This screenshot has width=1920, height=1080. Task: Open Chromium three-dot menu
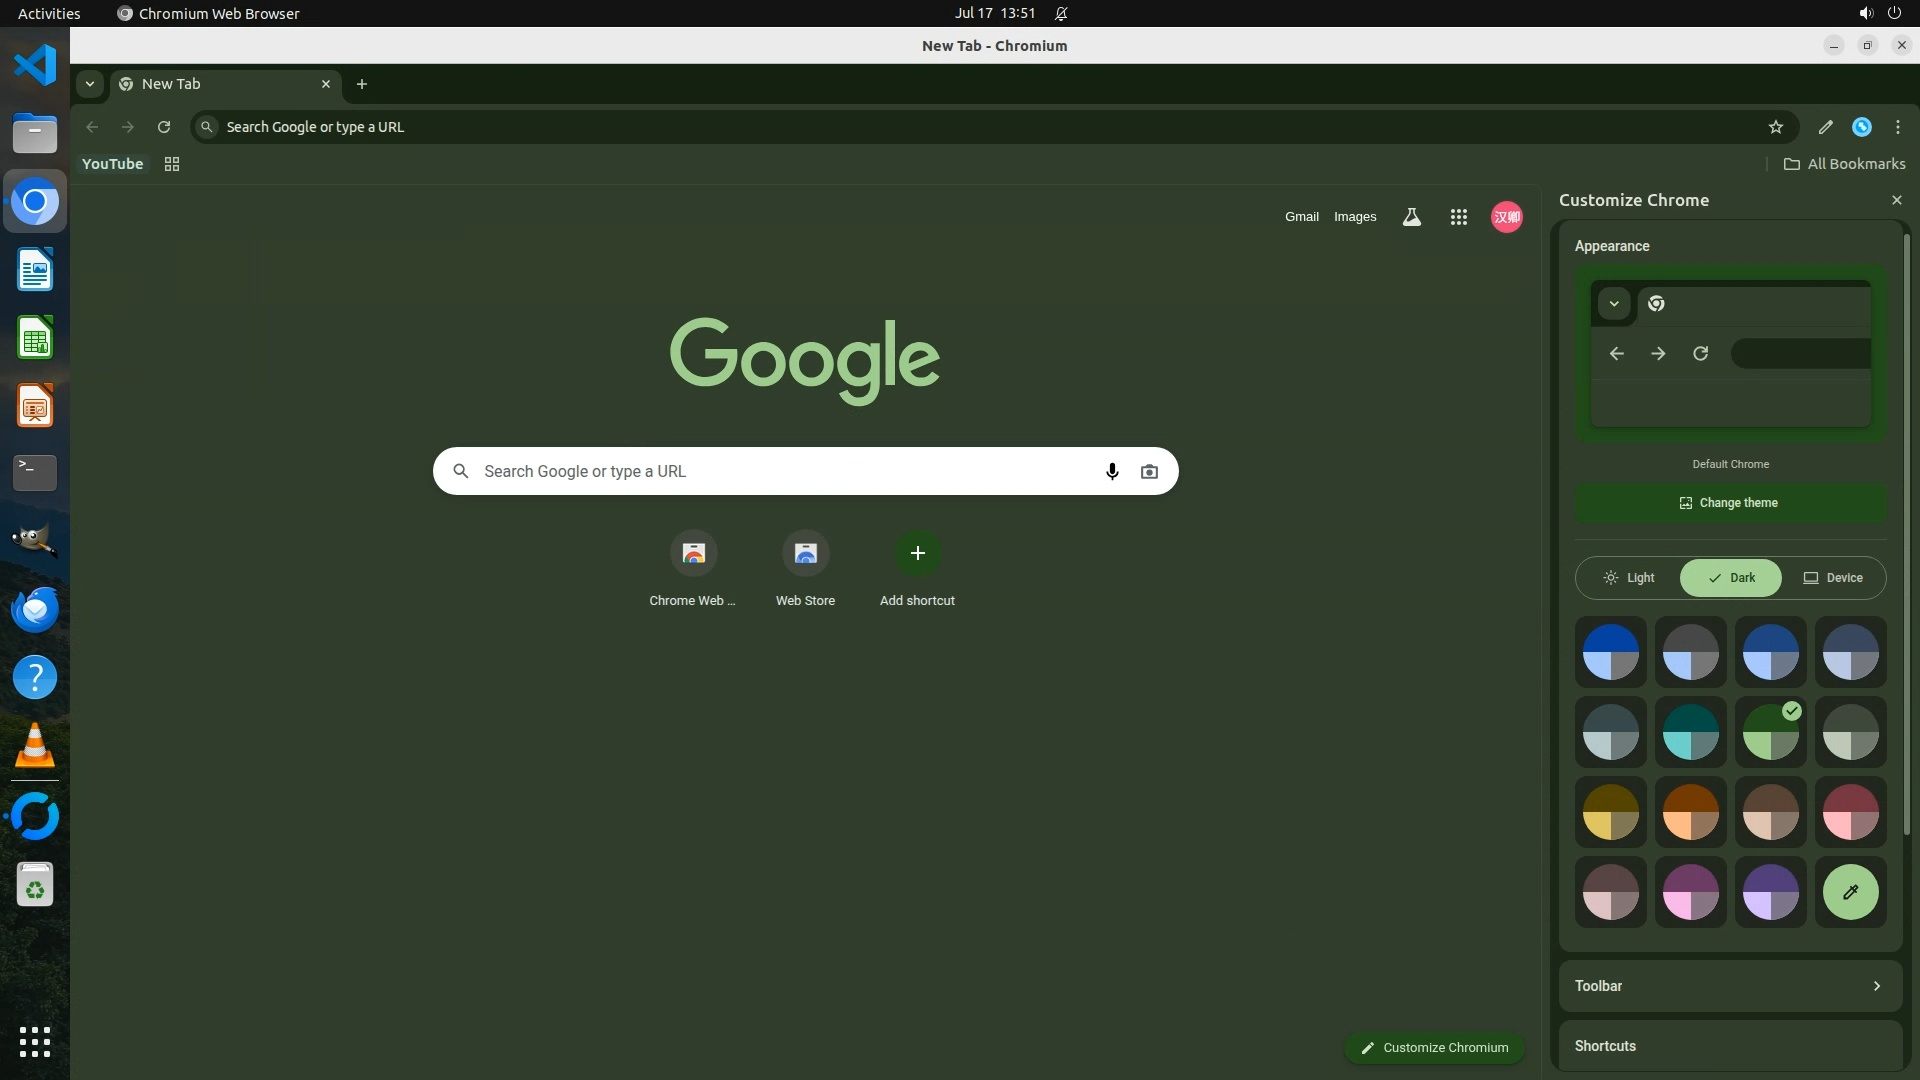[1897, 127]
